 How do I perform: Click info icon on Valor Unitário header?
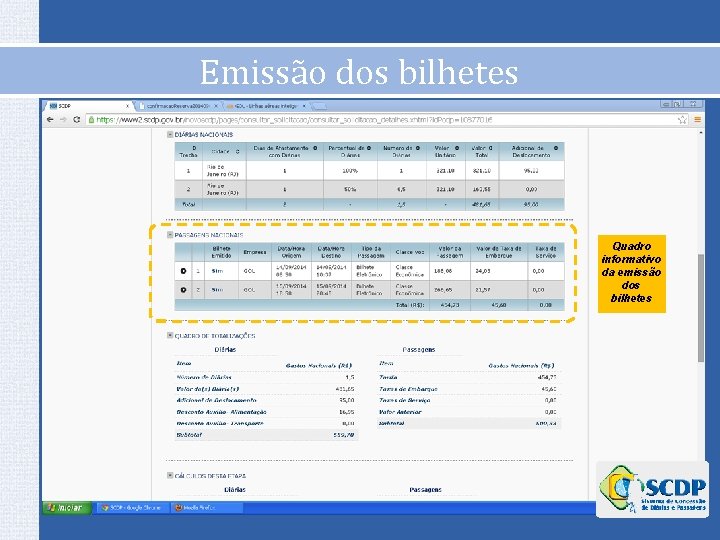tap(457, 148)
